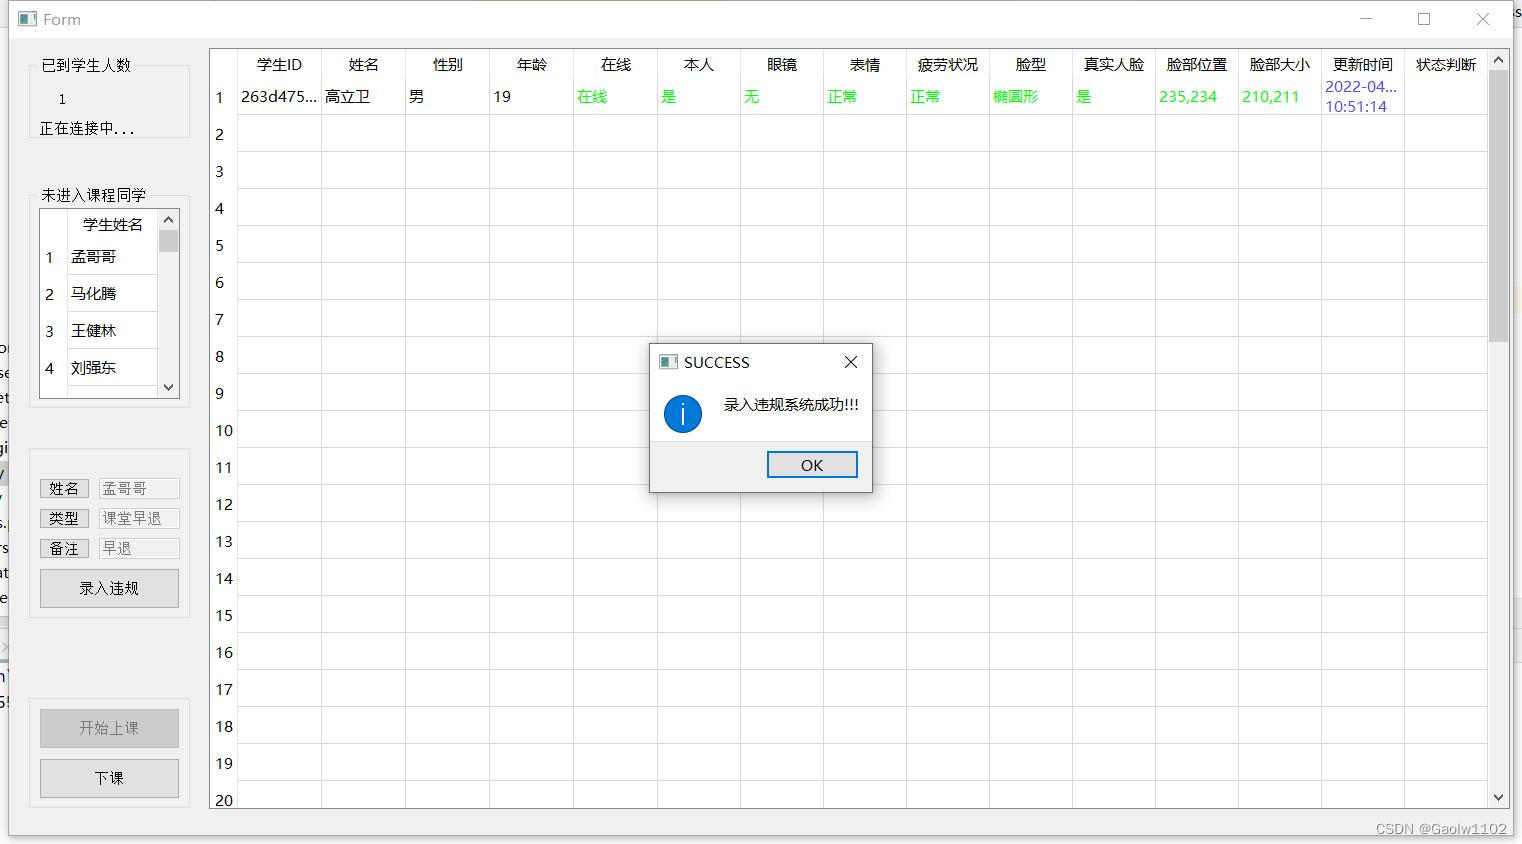Image resolution: width=1522 pixels, height=844 pixels.
Task: Select 孟哥哥 in absent students list
Action: point(112,257)
